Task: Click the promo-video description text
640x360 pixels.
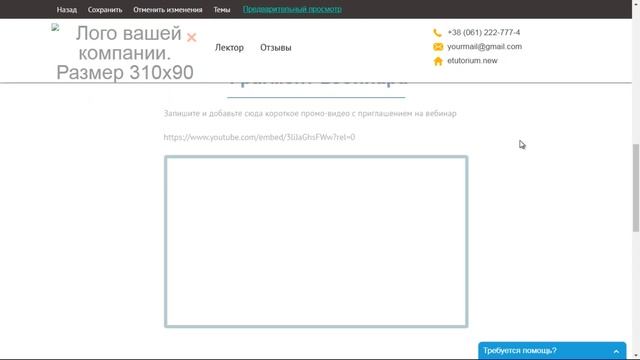Action: coord(310,113)
